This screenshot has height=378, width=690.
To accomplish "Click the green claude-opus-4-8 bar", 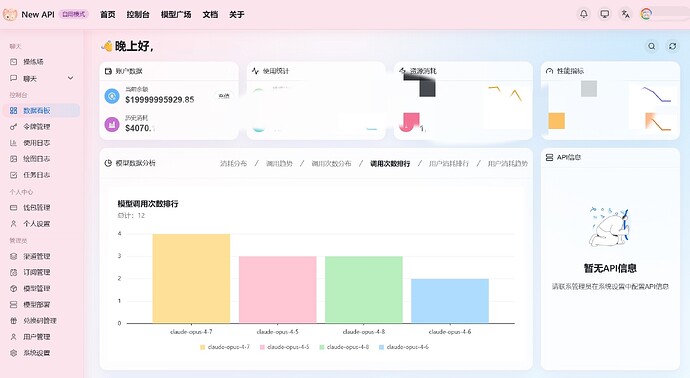I will (x=363, y=290).
